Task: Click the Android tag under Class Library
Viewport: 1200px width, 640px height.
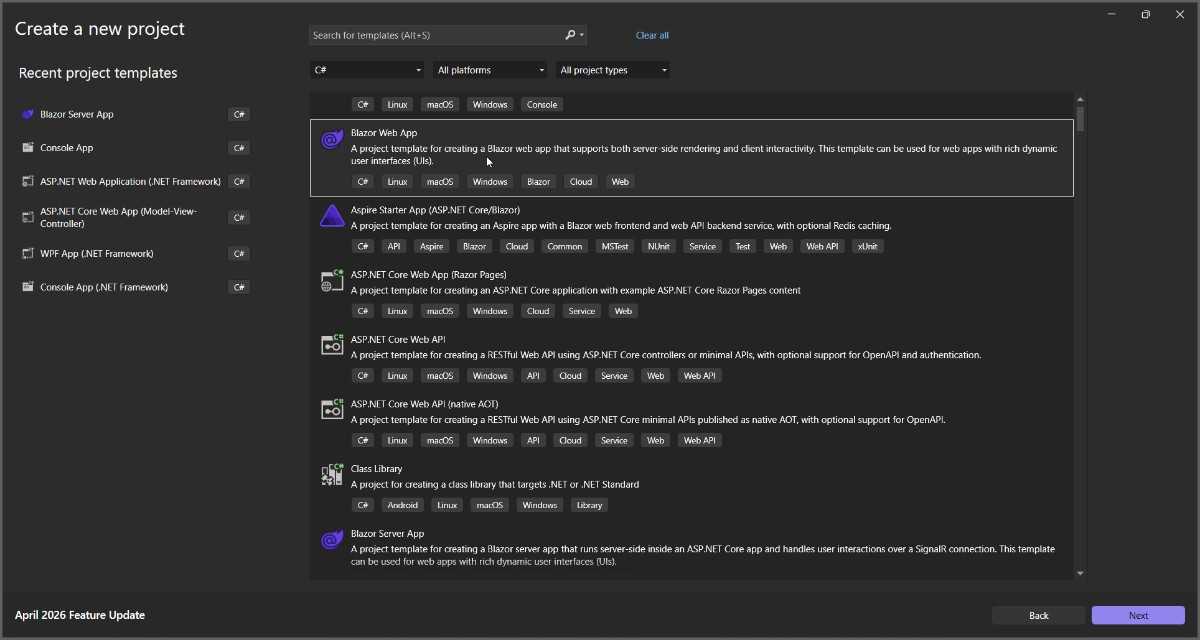Action: (403, 505)
